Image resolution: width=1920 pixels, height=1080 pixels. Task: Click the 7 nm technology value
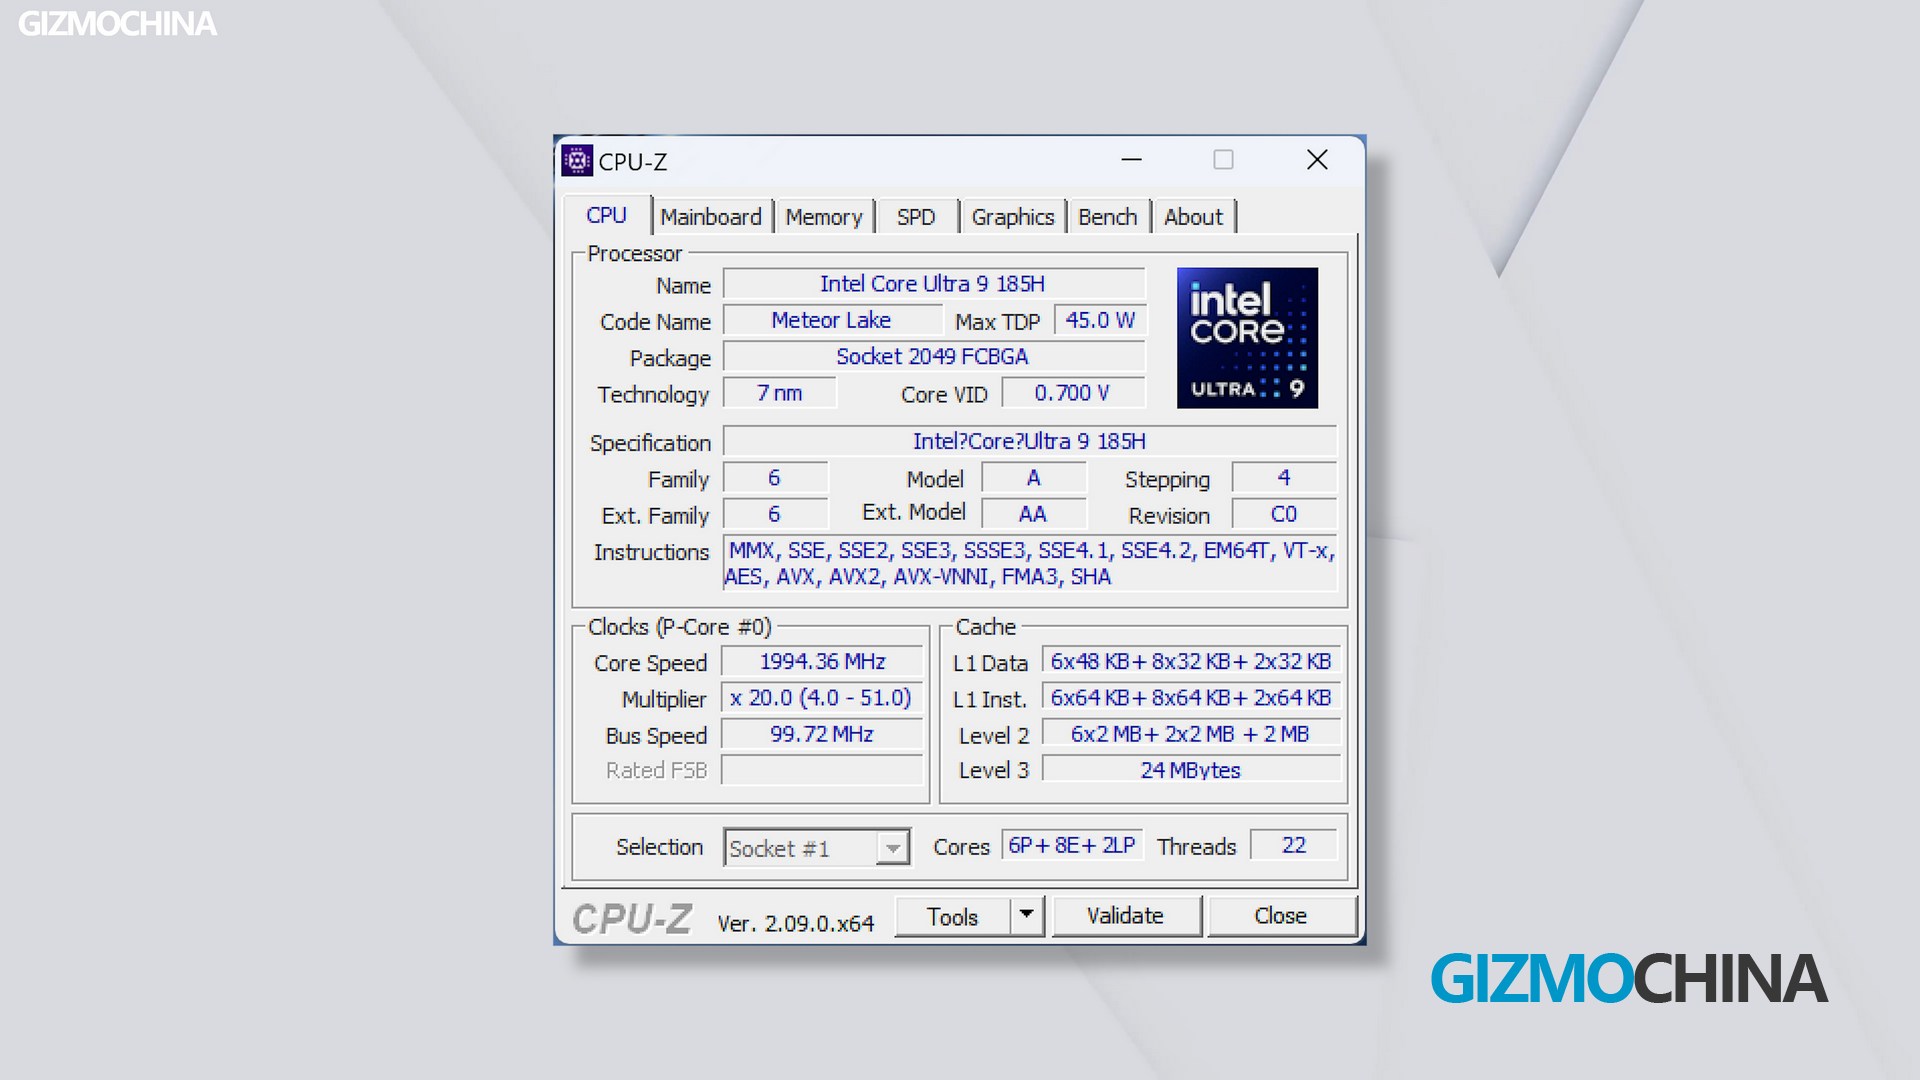coord(780,393)
